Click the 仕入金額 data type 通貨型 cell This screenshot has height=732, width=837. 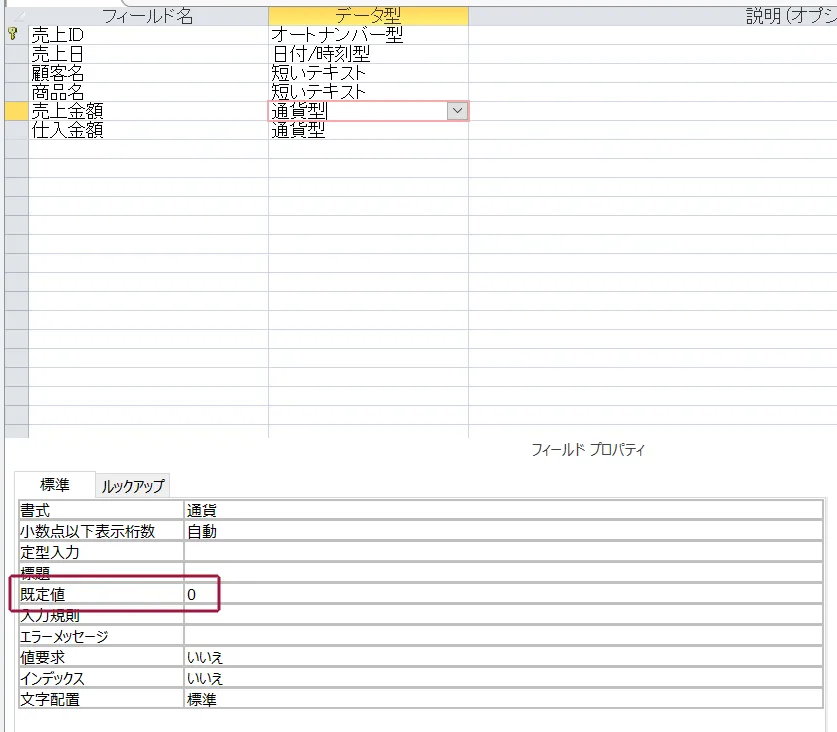[367, 130]
